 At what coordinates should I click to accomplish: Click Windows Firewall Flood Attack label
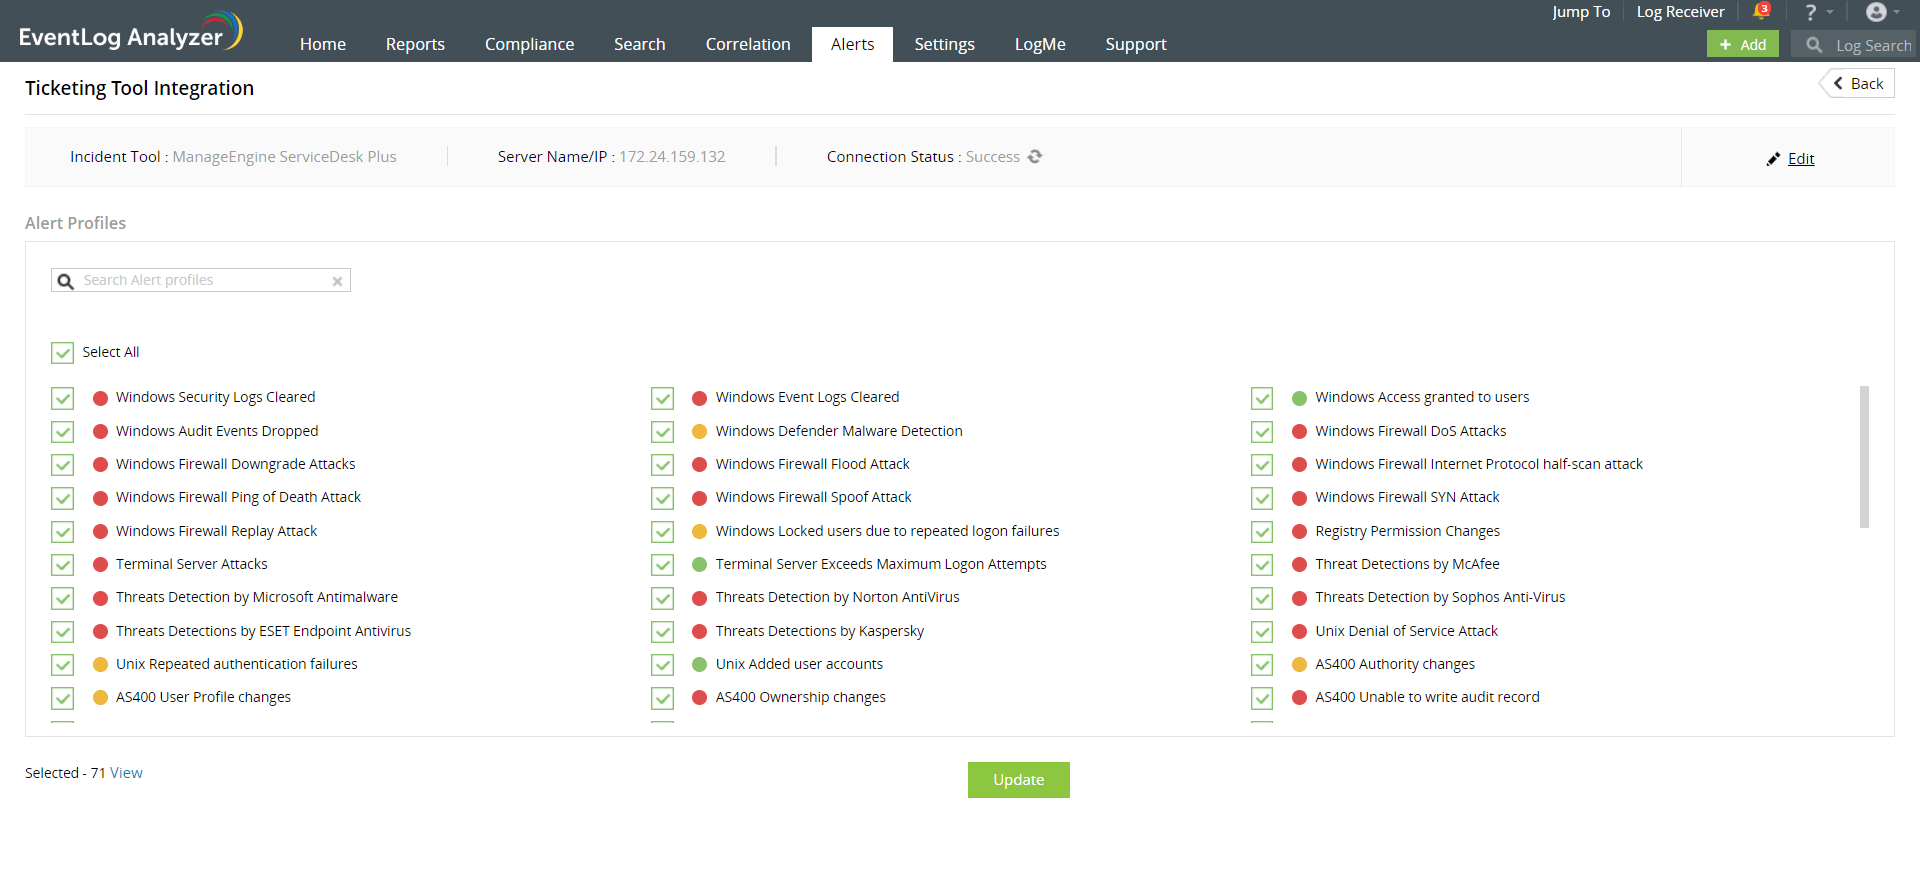tap(812, 464)
